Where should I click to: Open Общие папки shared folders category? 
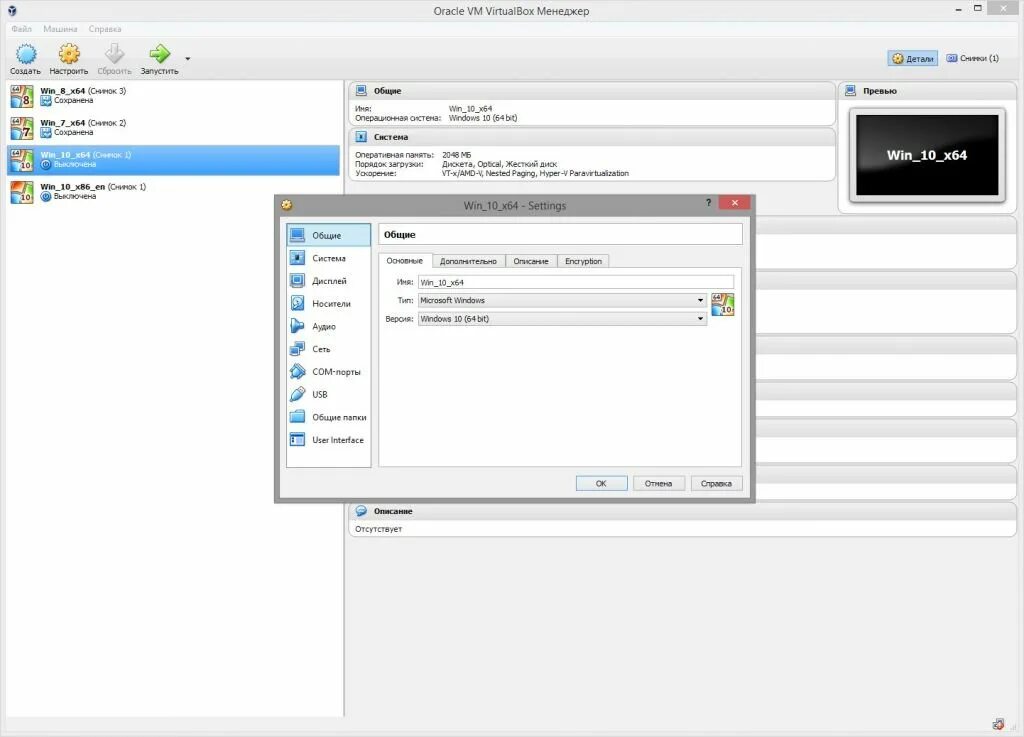328,417
